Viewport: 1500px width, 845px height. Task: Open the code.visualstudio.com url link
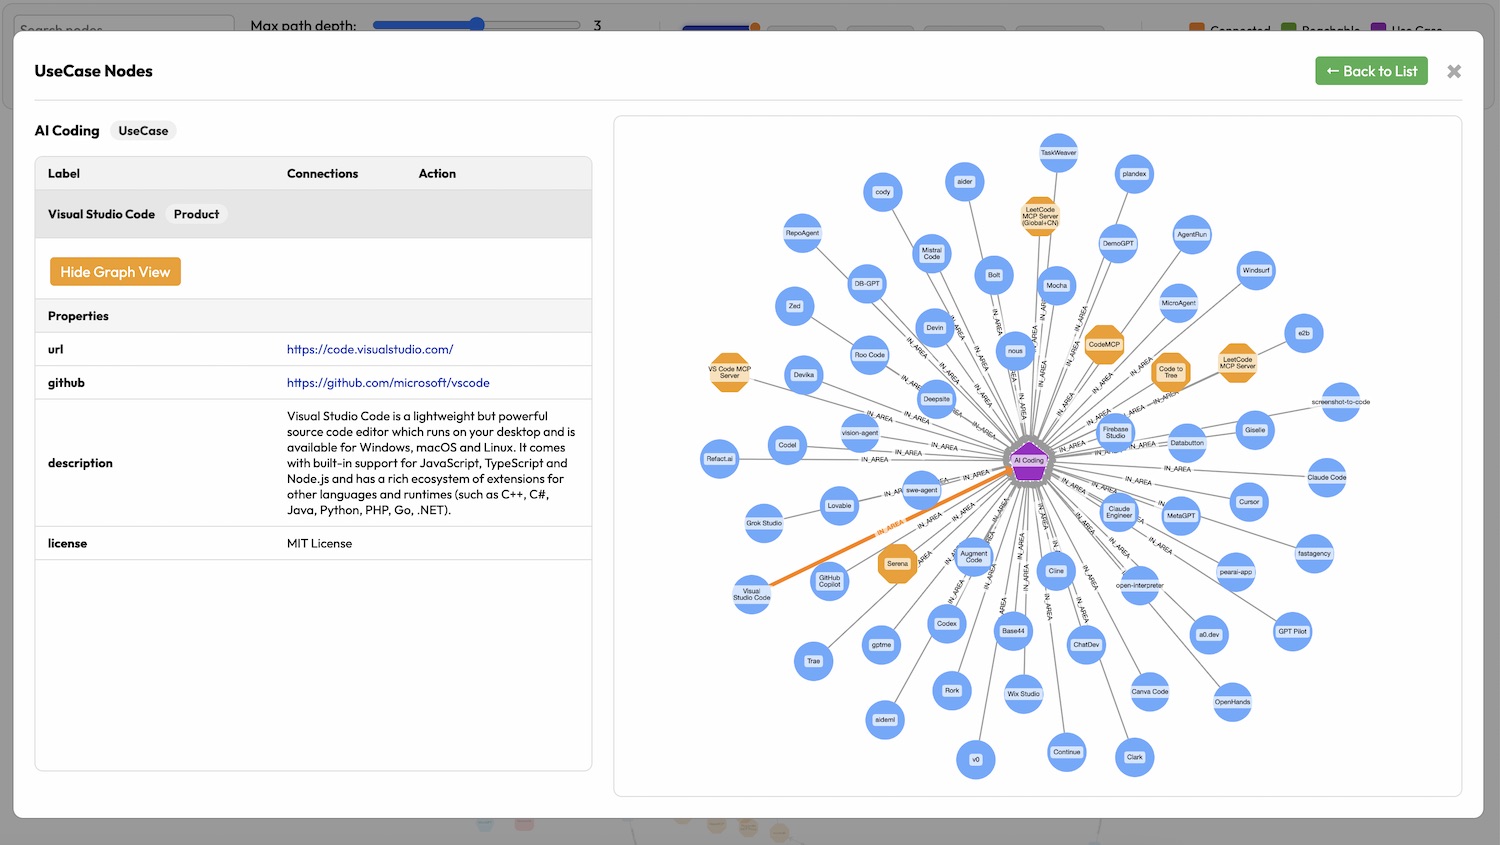[x=370, y=349]
